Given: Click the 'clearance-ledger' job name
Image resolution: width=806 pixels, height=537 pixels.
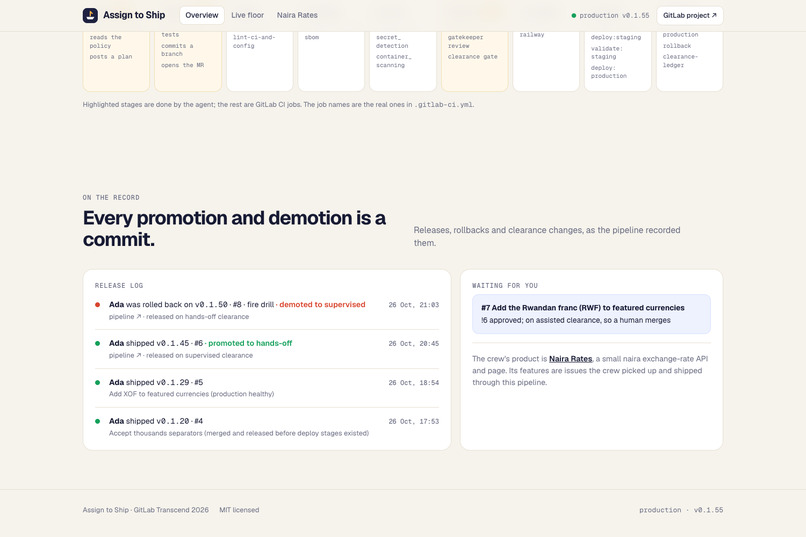Looking at the screenshot, I should pos(680,61).
